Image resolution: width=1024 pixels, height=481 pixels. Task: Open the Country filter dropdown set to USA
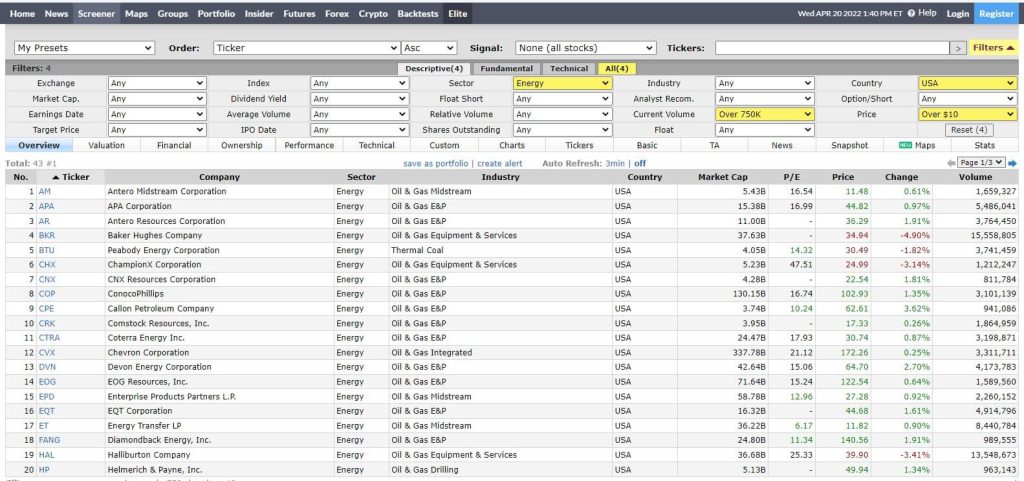[968, 84]
